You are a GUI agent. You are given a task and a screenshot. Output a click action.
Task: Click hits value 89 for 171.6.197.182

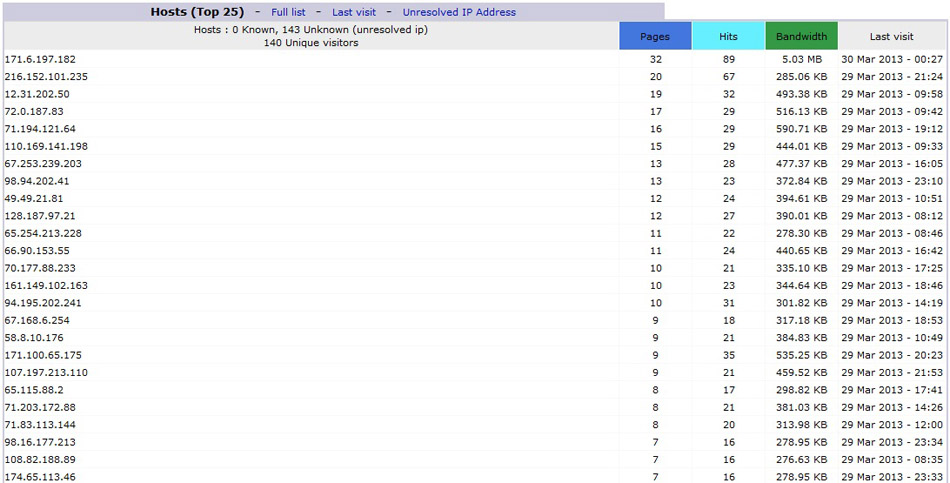[x=728, y=59]
